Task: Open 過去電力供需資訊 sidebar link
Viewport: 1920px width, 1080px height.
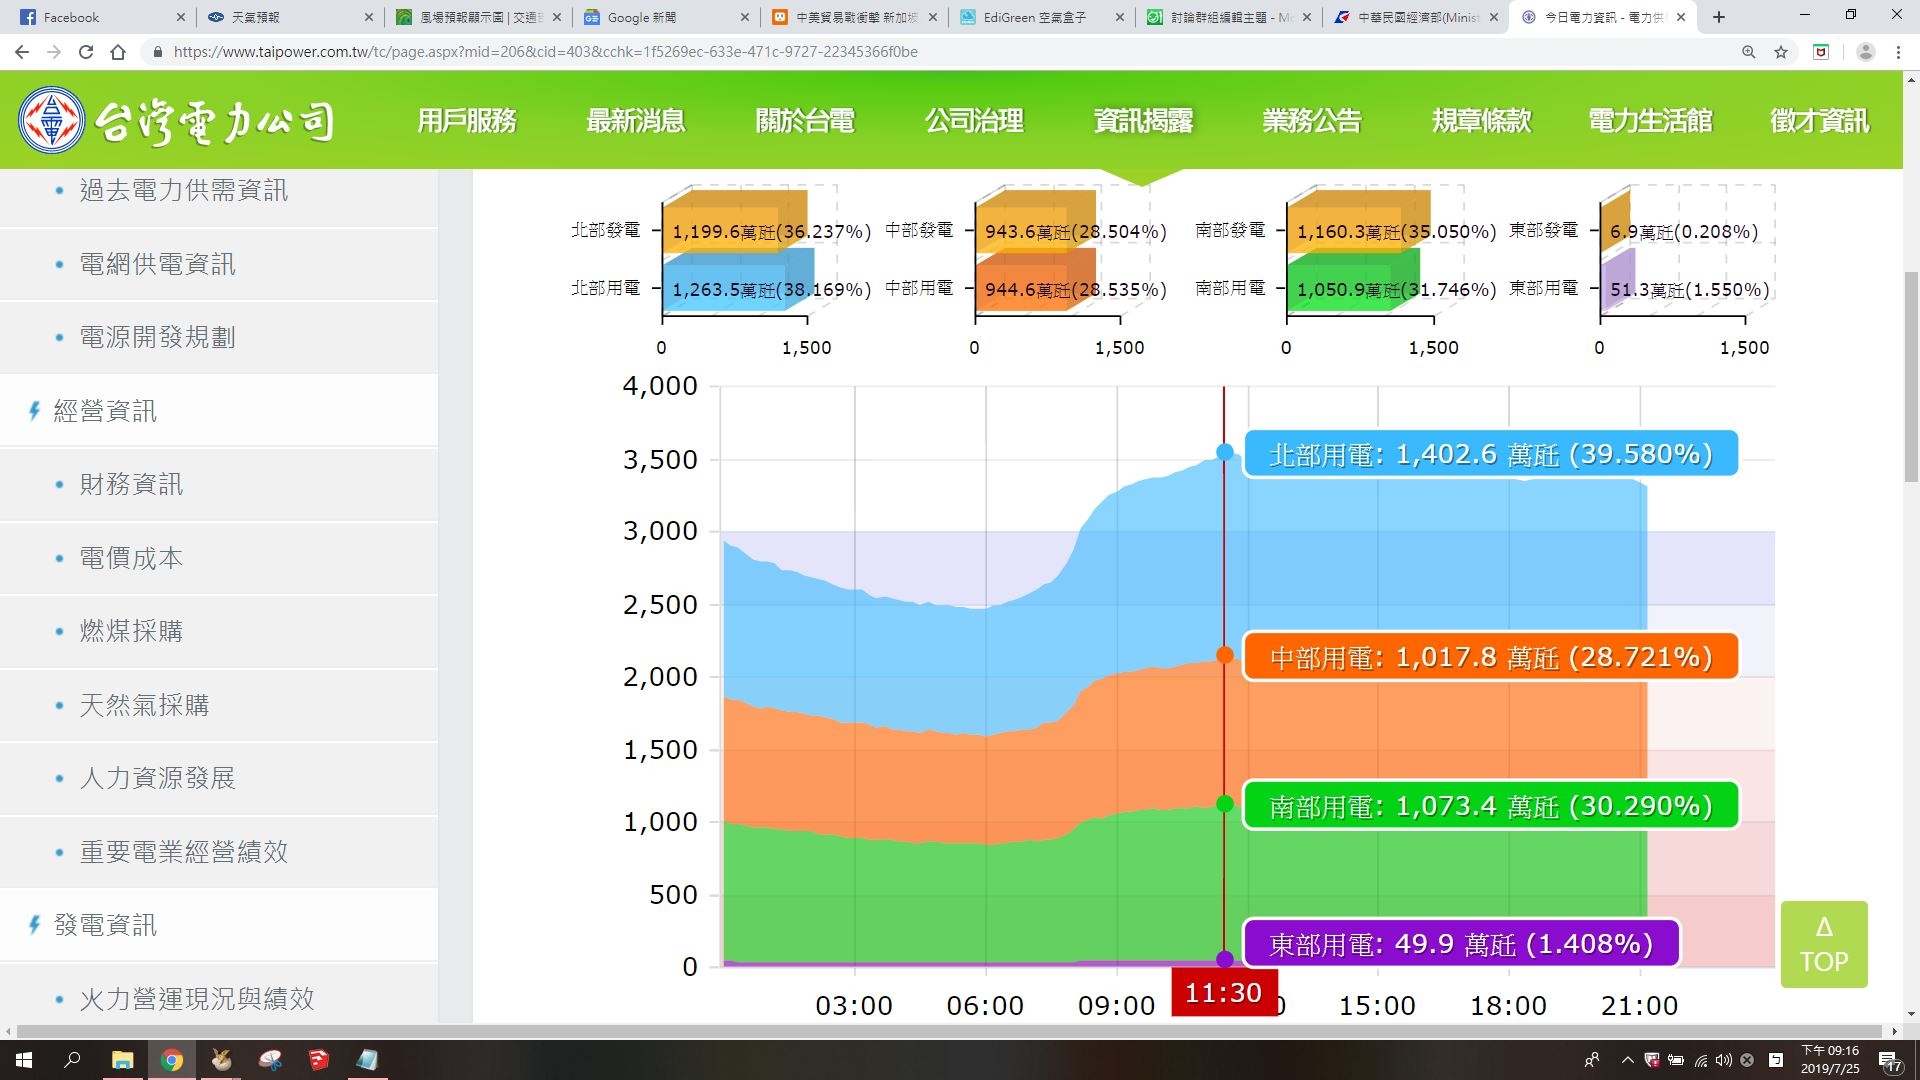Action: click(184, 190)
